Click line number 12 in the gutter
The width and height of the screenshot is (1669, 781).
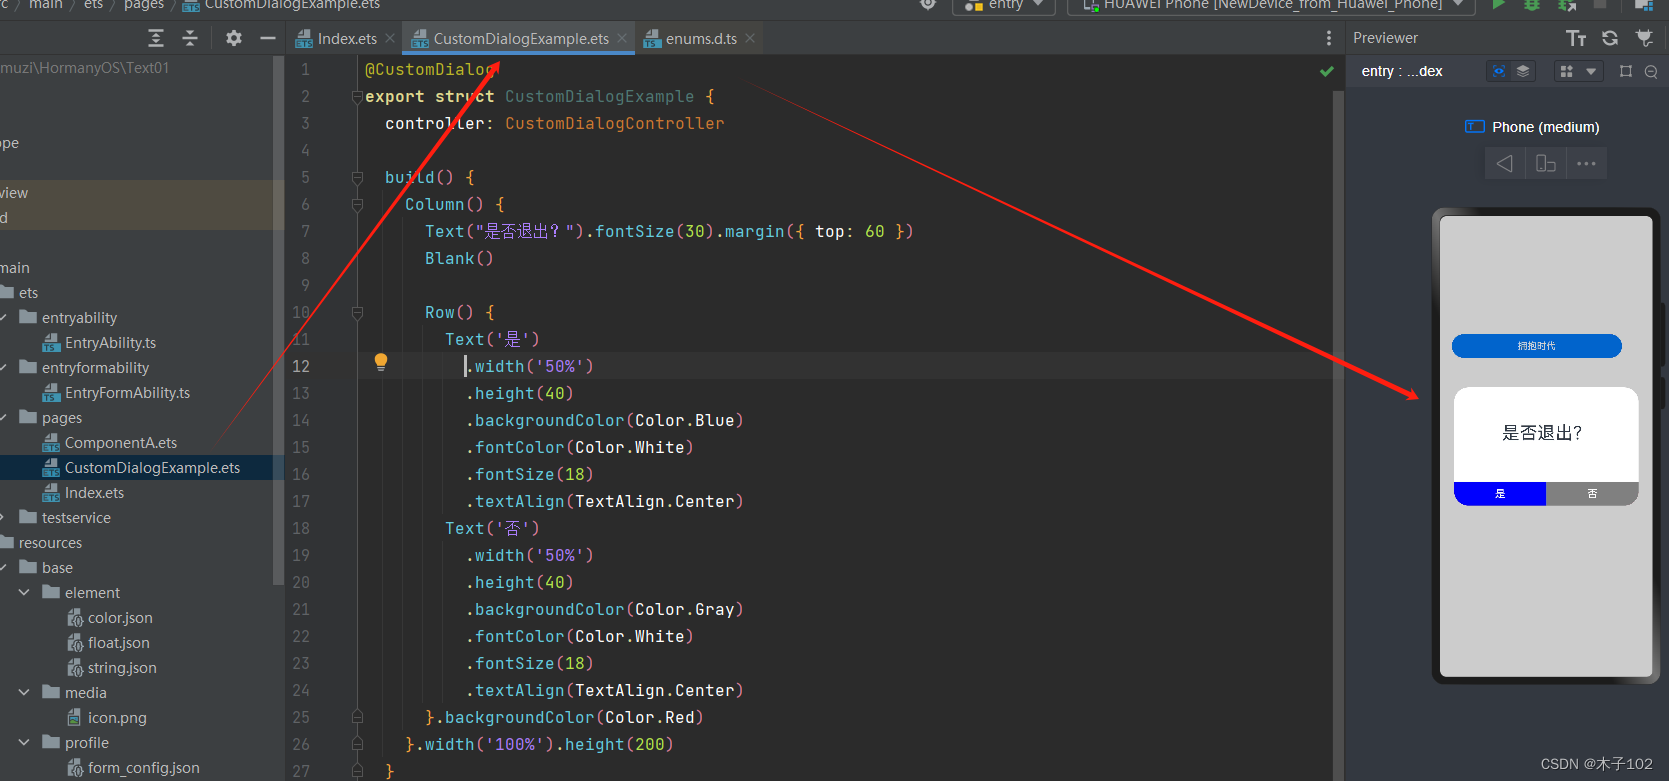pyautogui.click(x=301, y=366)
